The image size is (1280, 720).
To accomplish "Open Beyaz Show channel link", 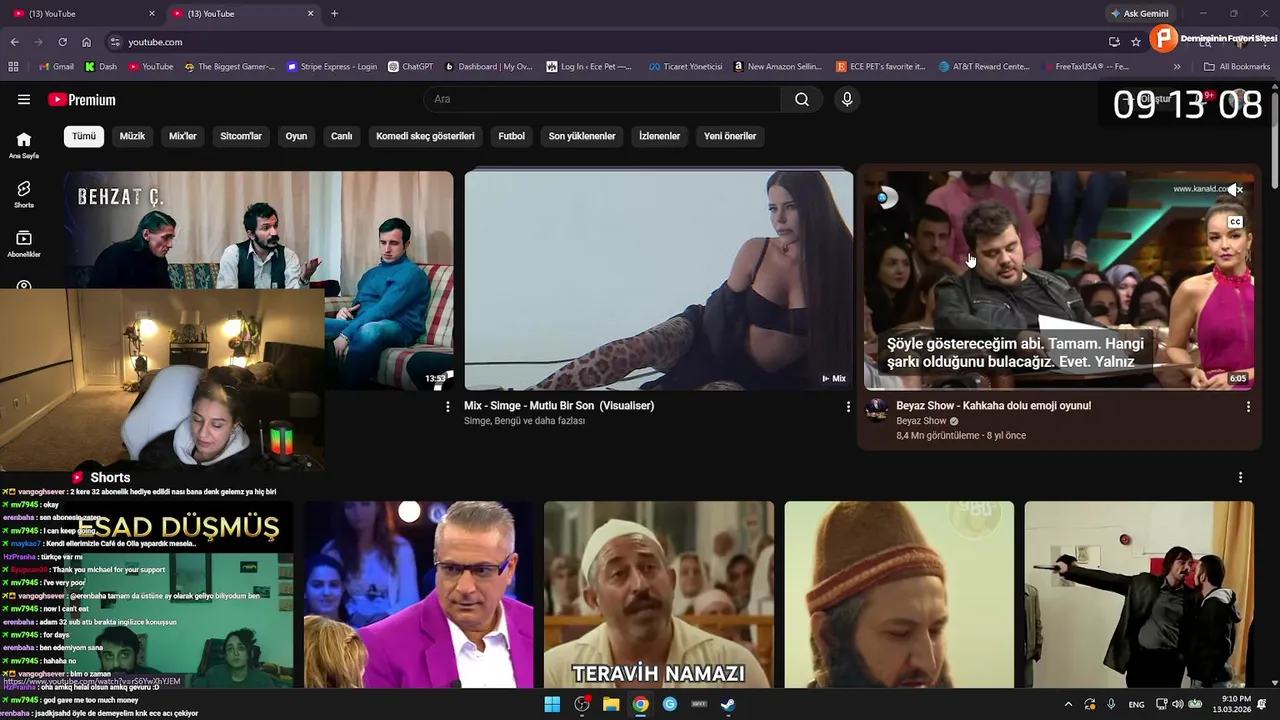I will (921, 421).
